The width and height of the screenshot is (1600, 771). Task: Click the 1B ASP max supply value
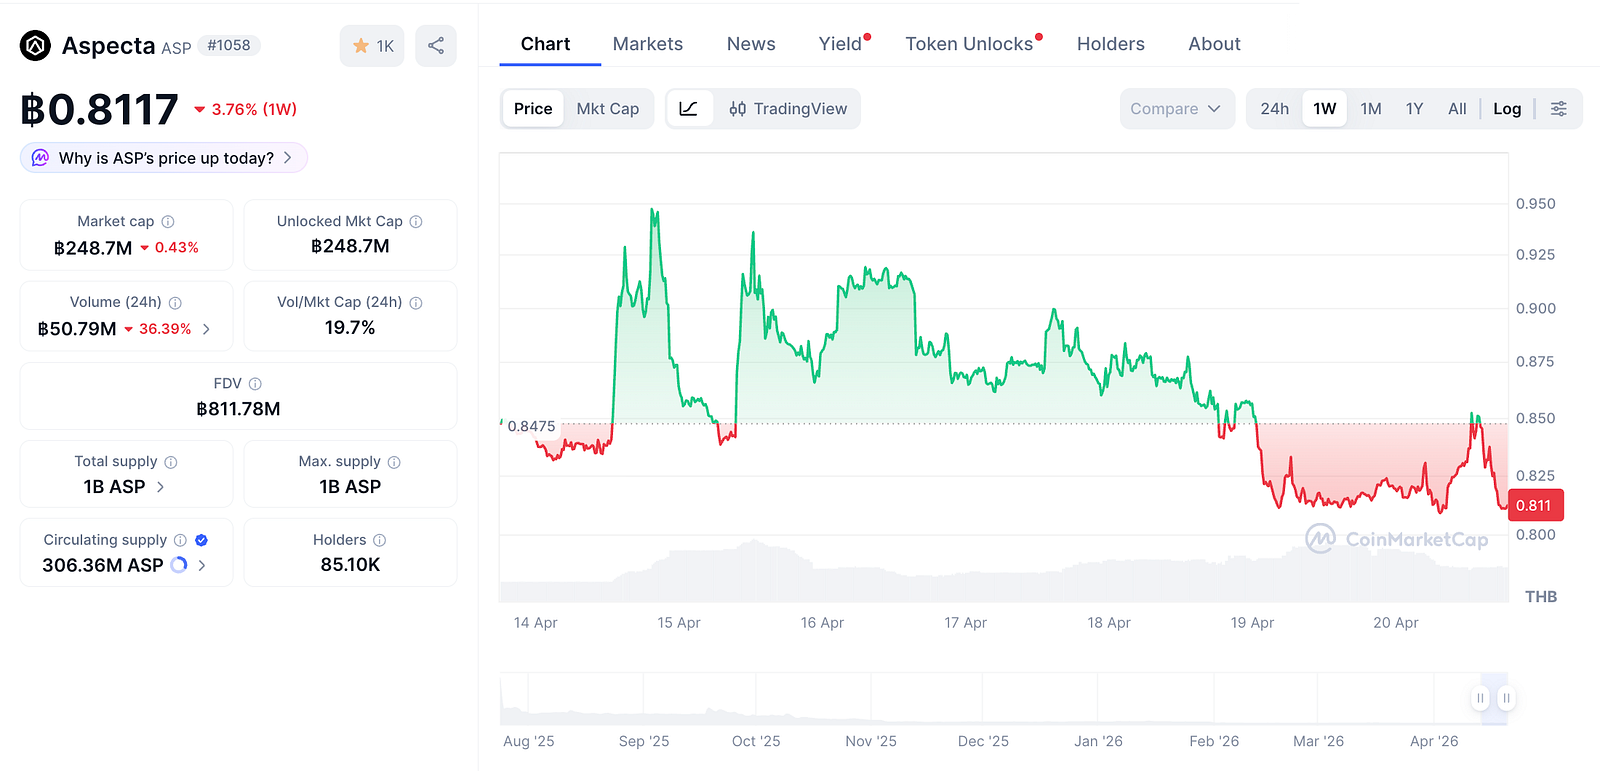click(350, 487)
